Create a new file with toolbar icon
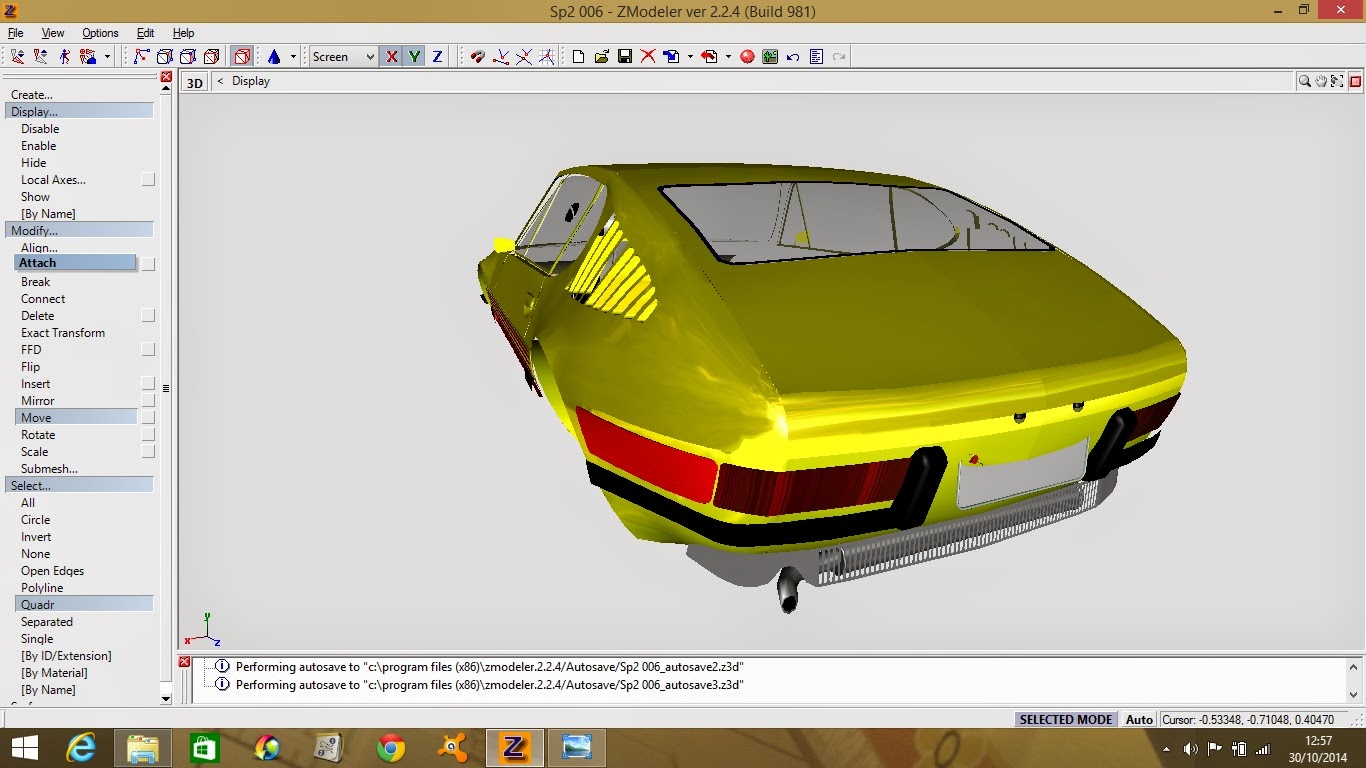Screen dimensions: 1366x768 (x=579, y=57)
